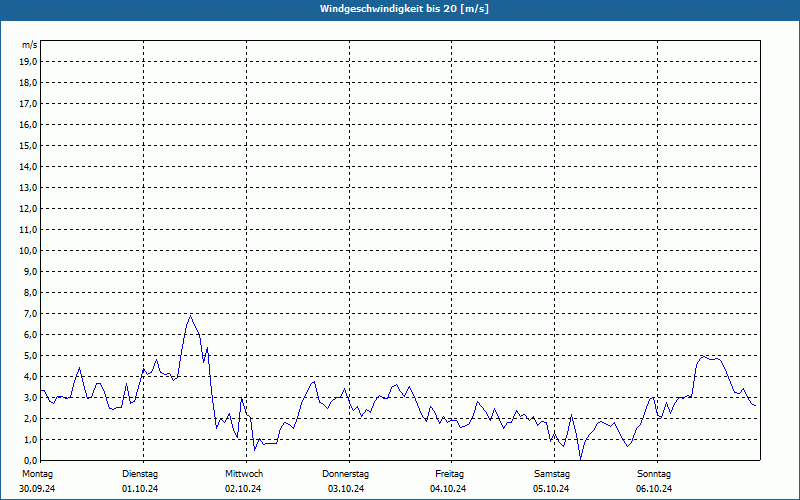Click the 8,0 y-axis label
Image resolution: width=800 pixels, height=500 pixels.
30,292
